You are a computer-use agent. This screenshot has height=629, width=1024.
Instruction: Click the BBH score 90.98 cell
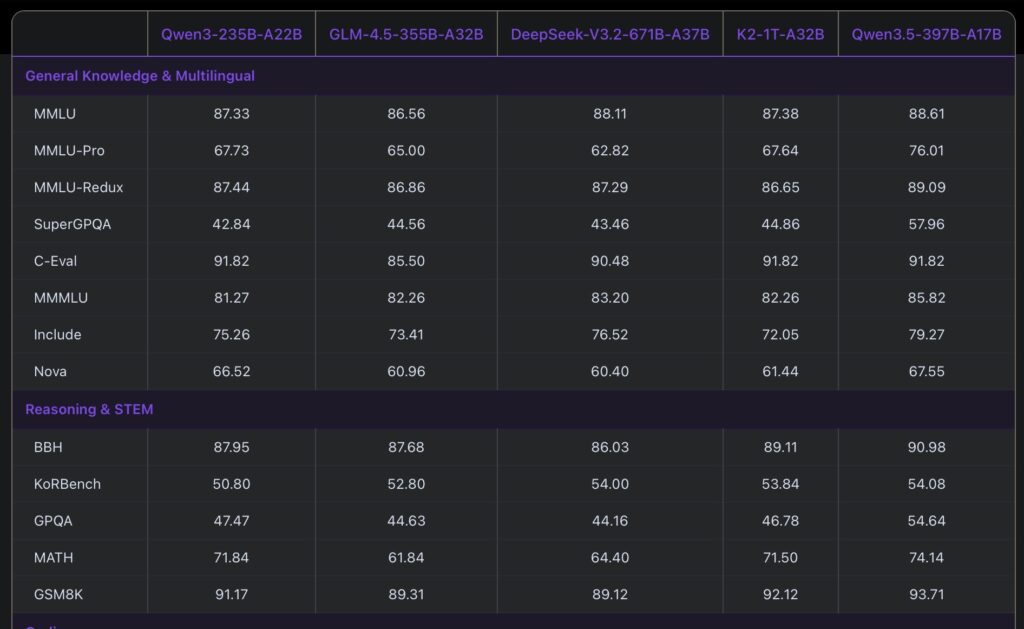(926, 447)
